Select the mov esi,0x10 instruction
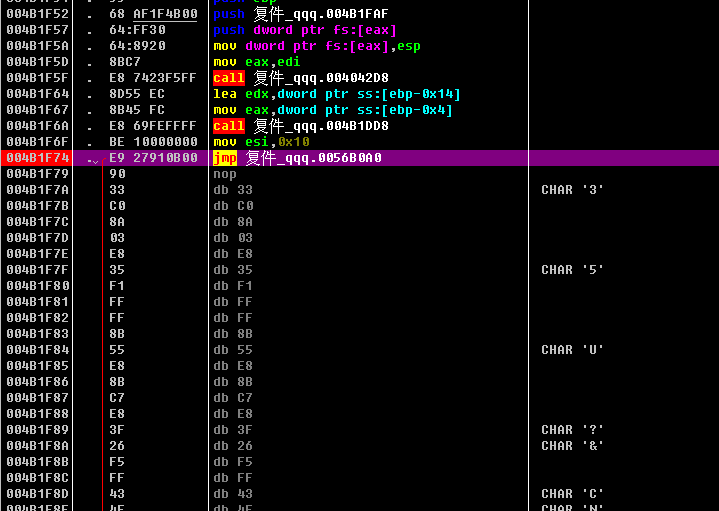Image resolution: width=719 pixels, height=511 pixels. click(261, 142)
